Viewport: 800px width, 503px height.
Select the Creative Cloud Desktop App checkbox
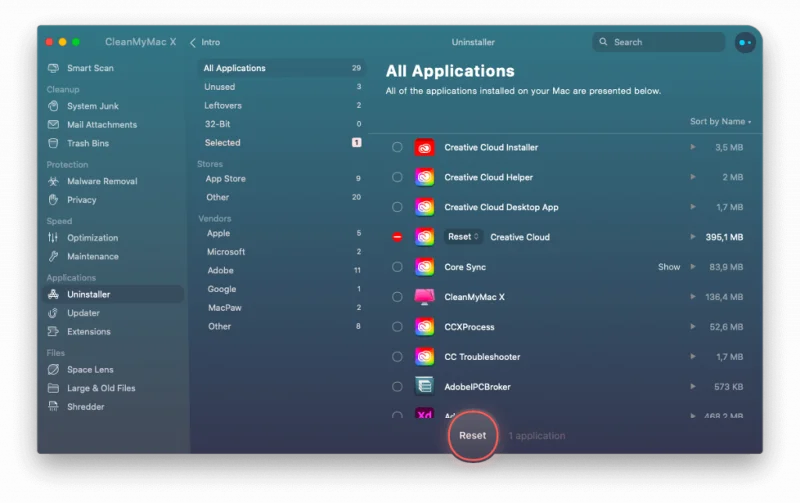397,207
